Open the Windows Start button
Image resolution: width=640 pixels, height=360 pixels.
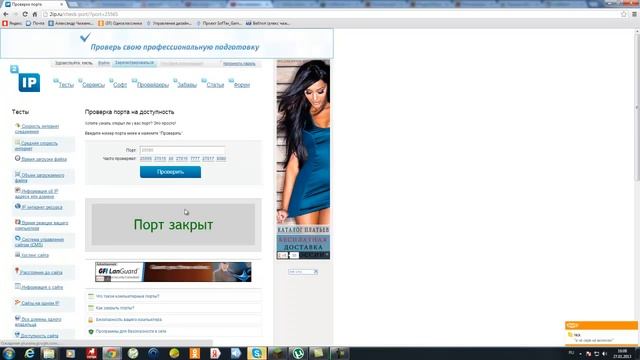coord(9,353)
